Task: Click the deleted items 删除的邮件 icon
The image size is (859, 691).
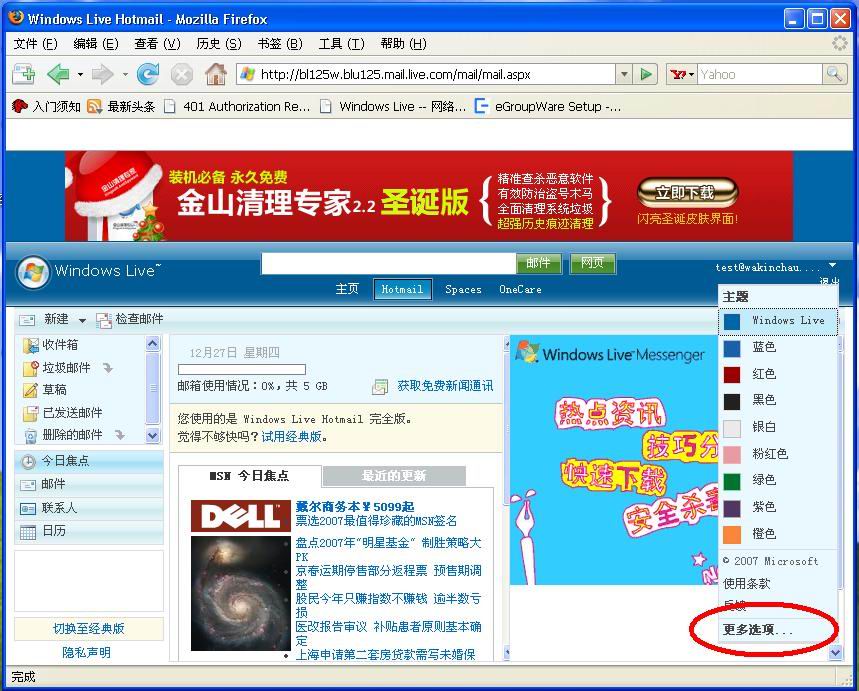Action: pyautogui.click(x=31, y=436)
